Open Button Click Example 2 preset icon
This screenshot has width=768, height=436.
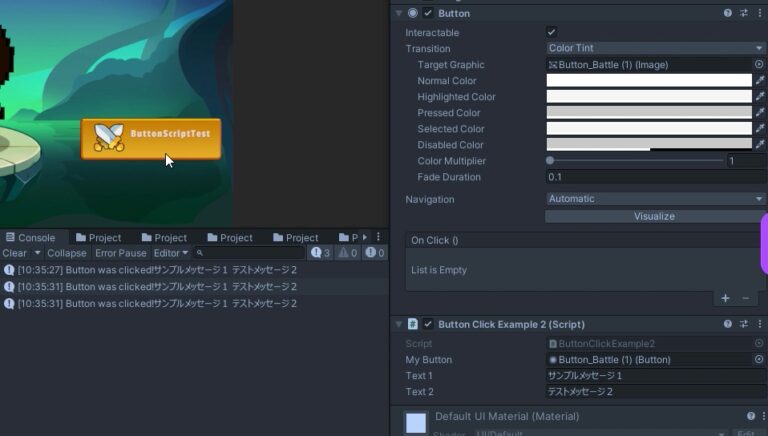(744, 324)
